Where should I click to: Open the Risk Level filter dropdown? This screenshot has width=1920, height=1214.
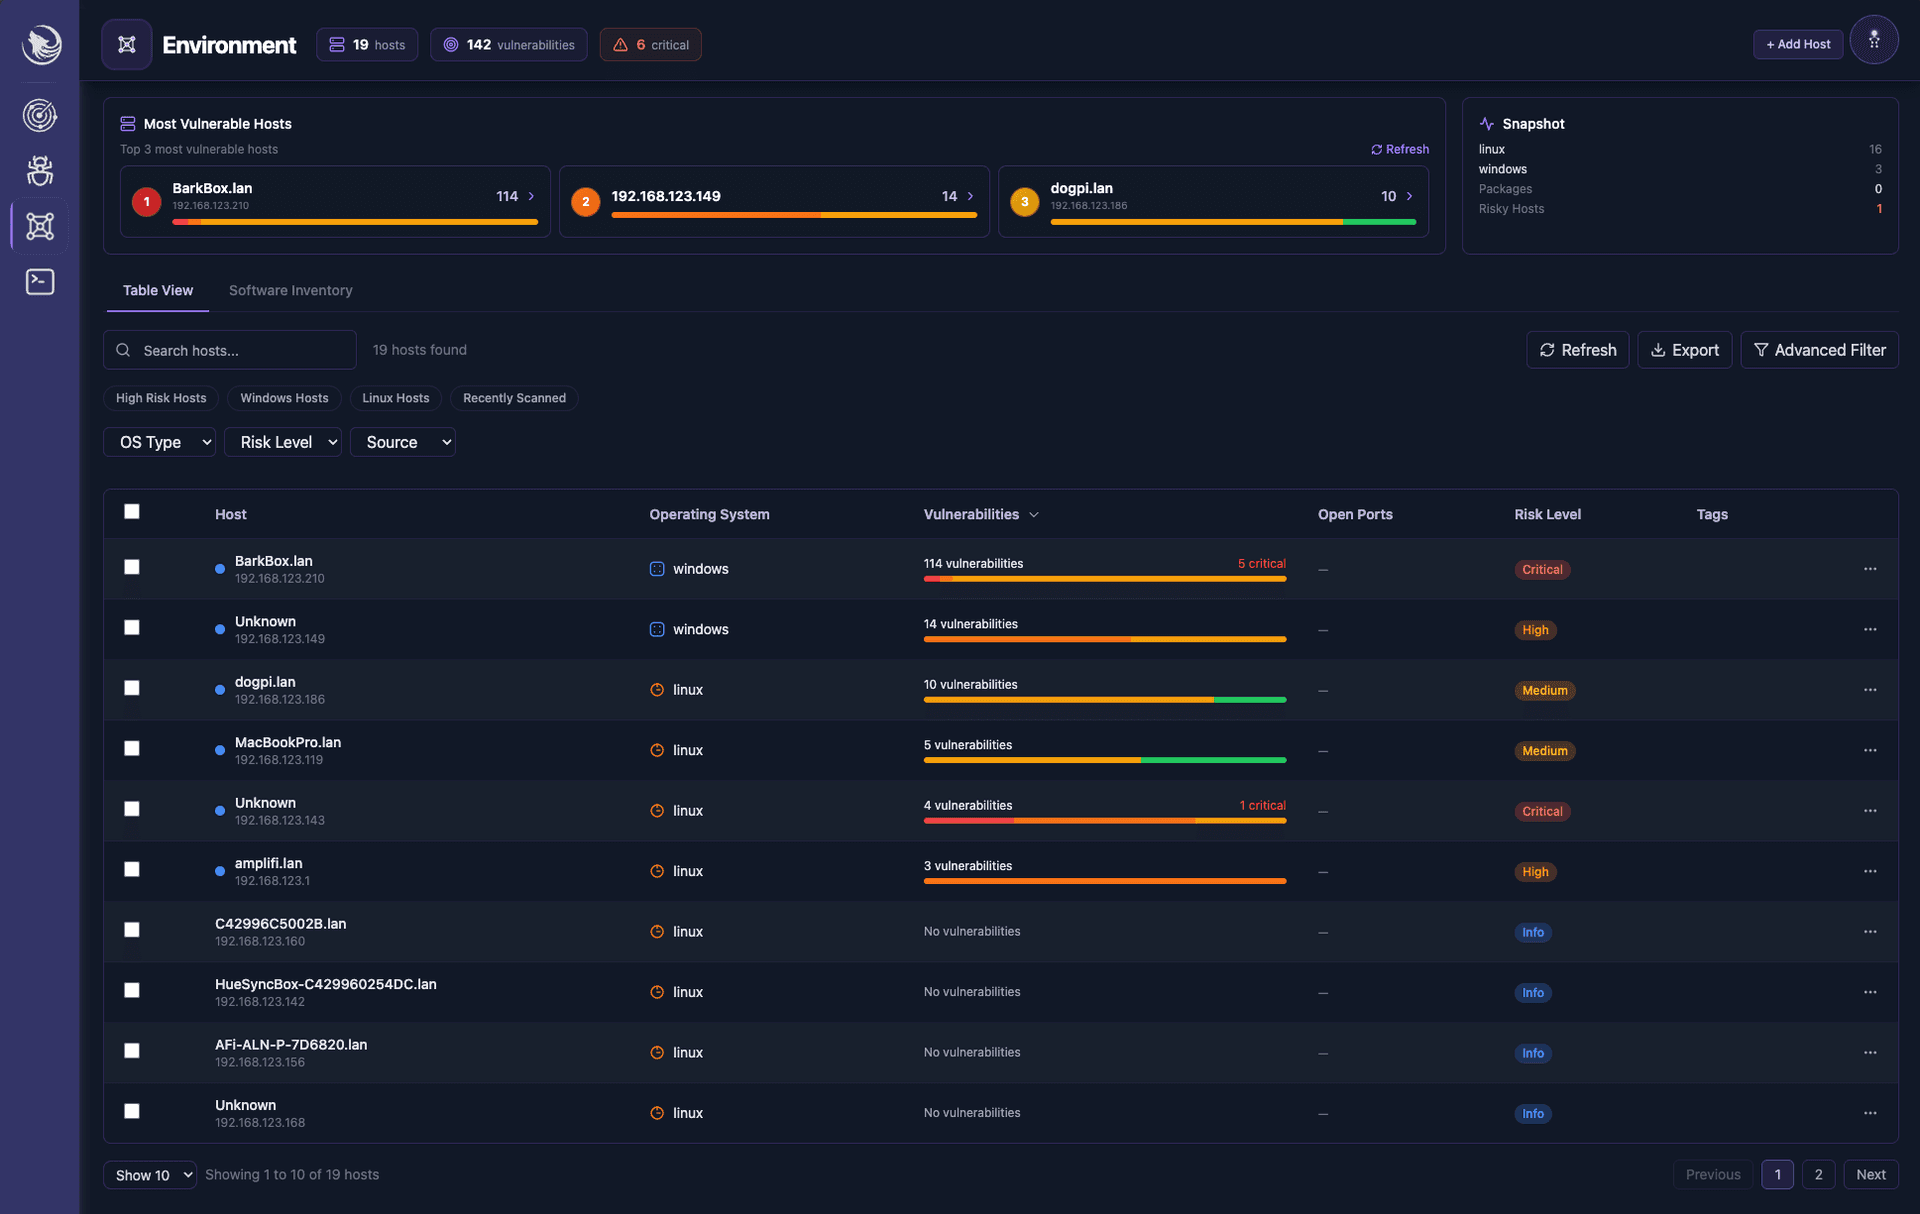tap(283, 441)
